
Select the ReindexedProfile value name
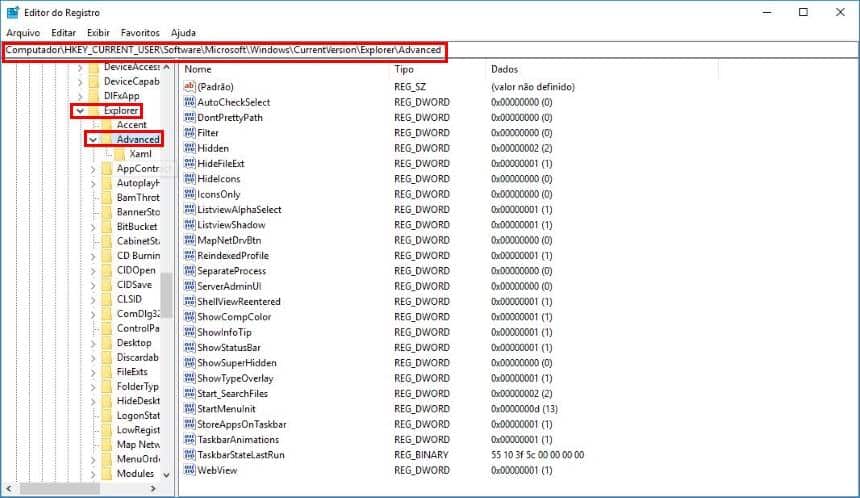(233, 255)
